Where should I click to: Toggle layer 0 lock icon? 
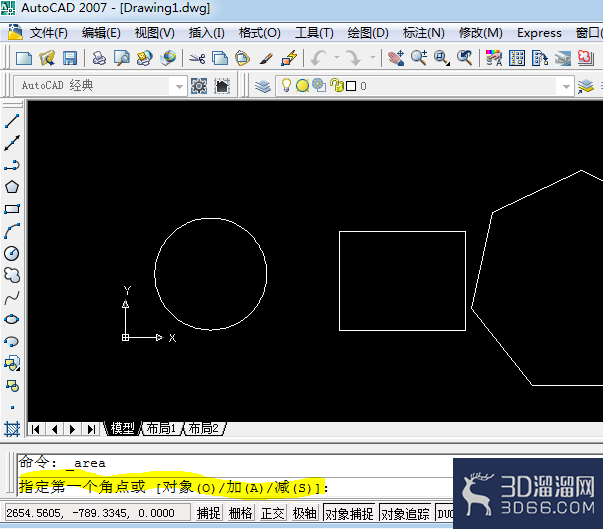(x=337, y=85)
